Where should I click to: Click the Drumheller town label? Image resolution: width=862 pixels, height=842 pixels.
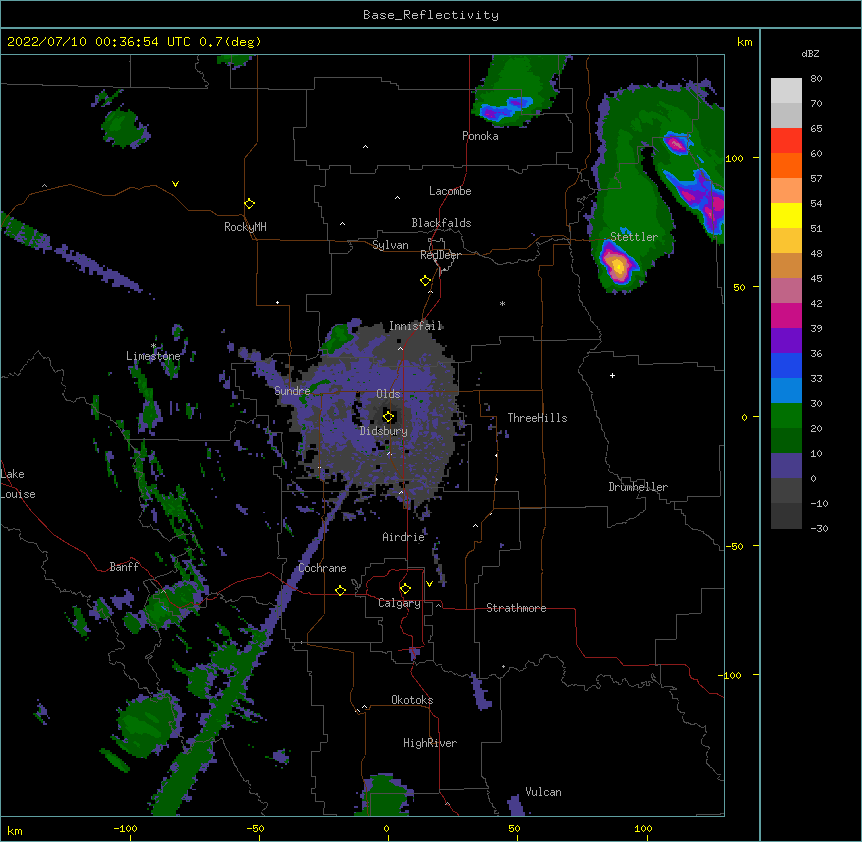pos(638,487)
